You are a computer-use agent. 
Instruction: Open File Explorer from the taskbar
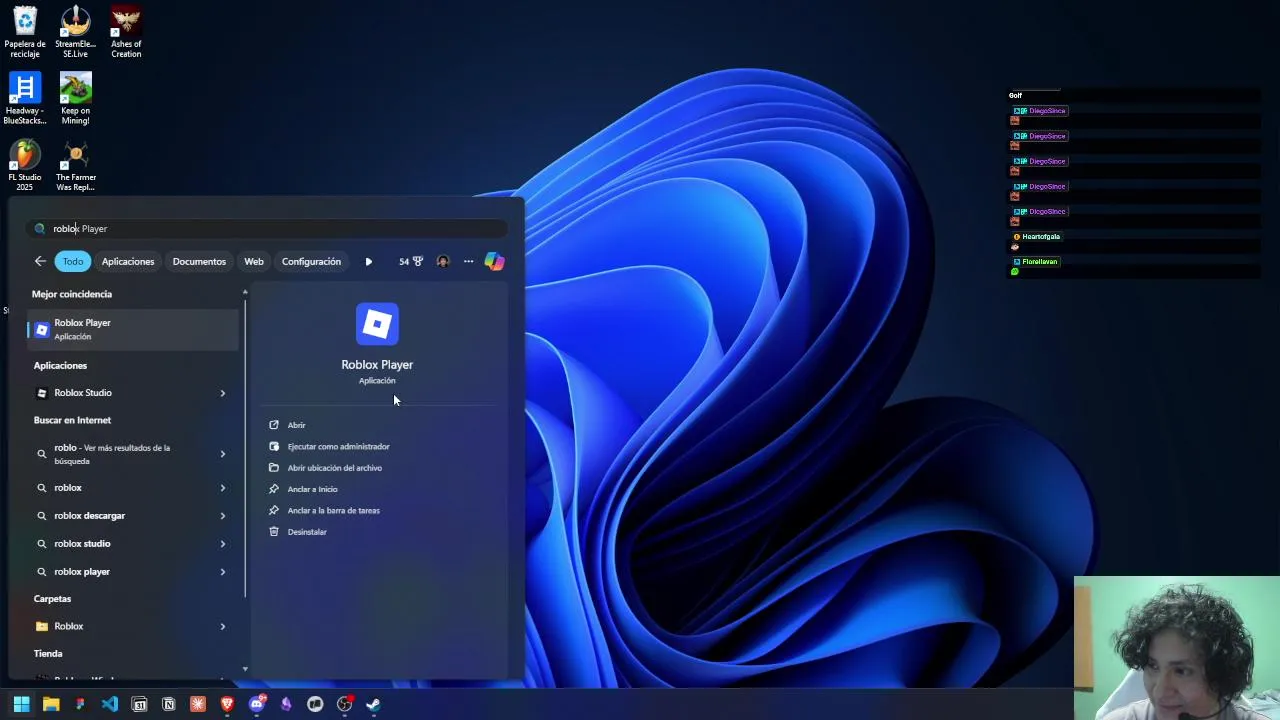click(51, 704)
